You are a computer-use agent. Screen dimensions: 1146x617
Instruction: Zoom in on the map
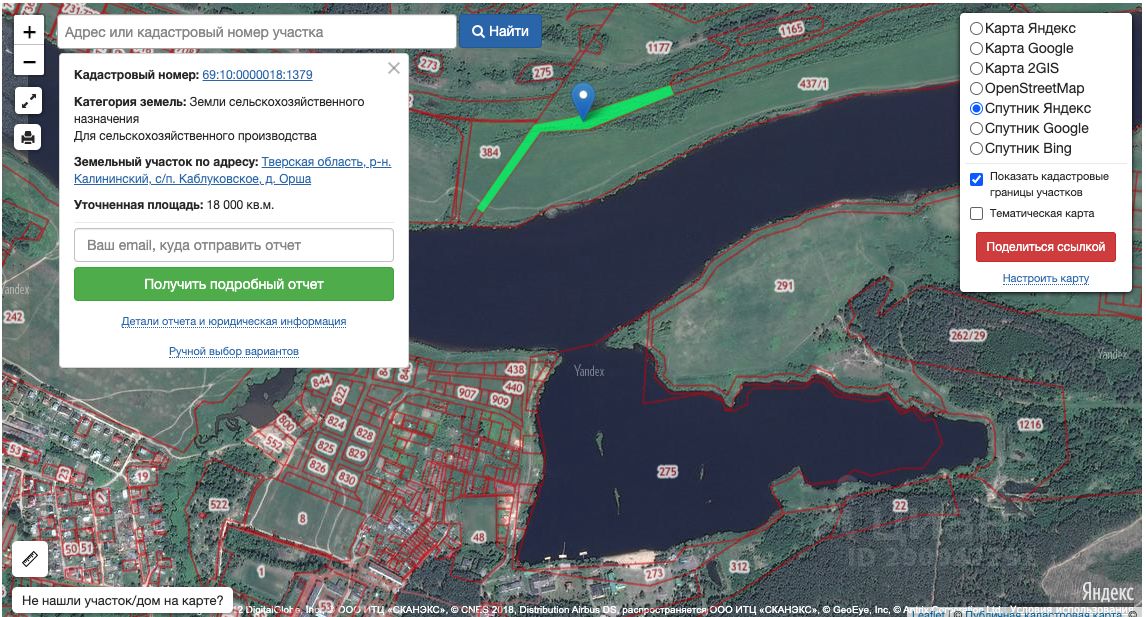[x=29, y=31]
